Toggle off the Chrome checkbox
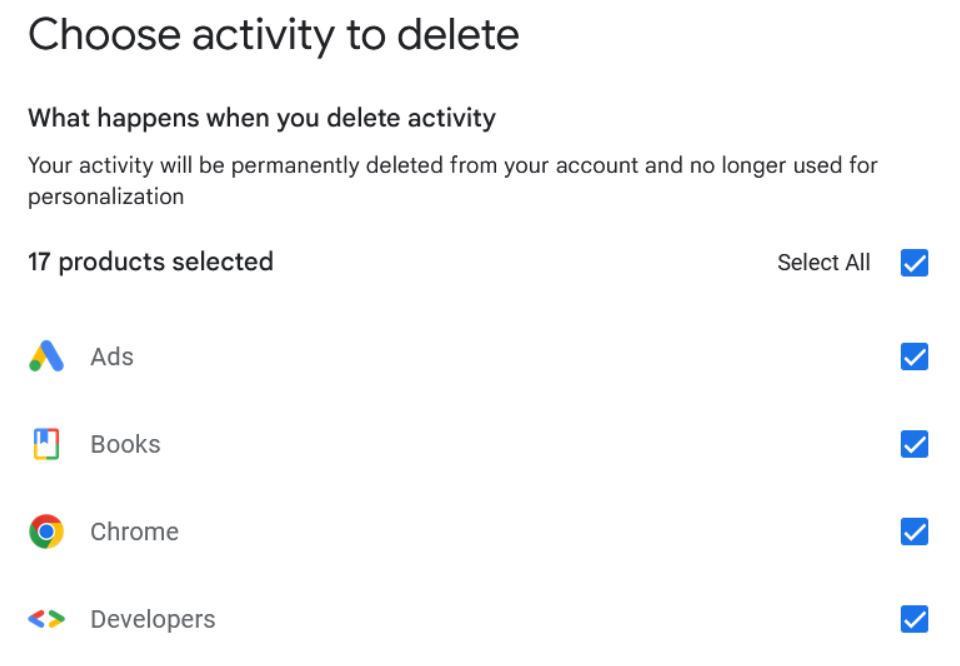 [x=914, y=532]
